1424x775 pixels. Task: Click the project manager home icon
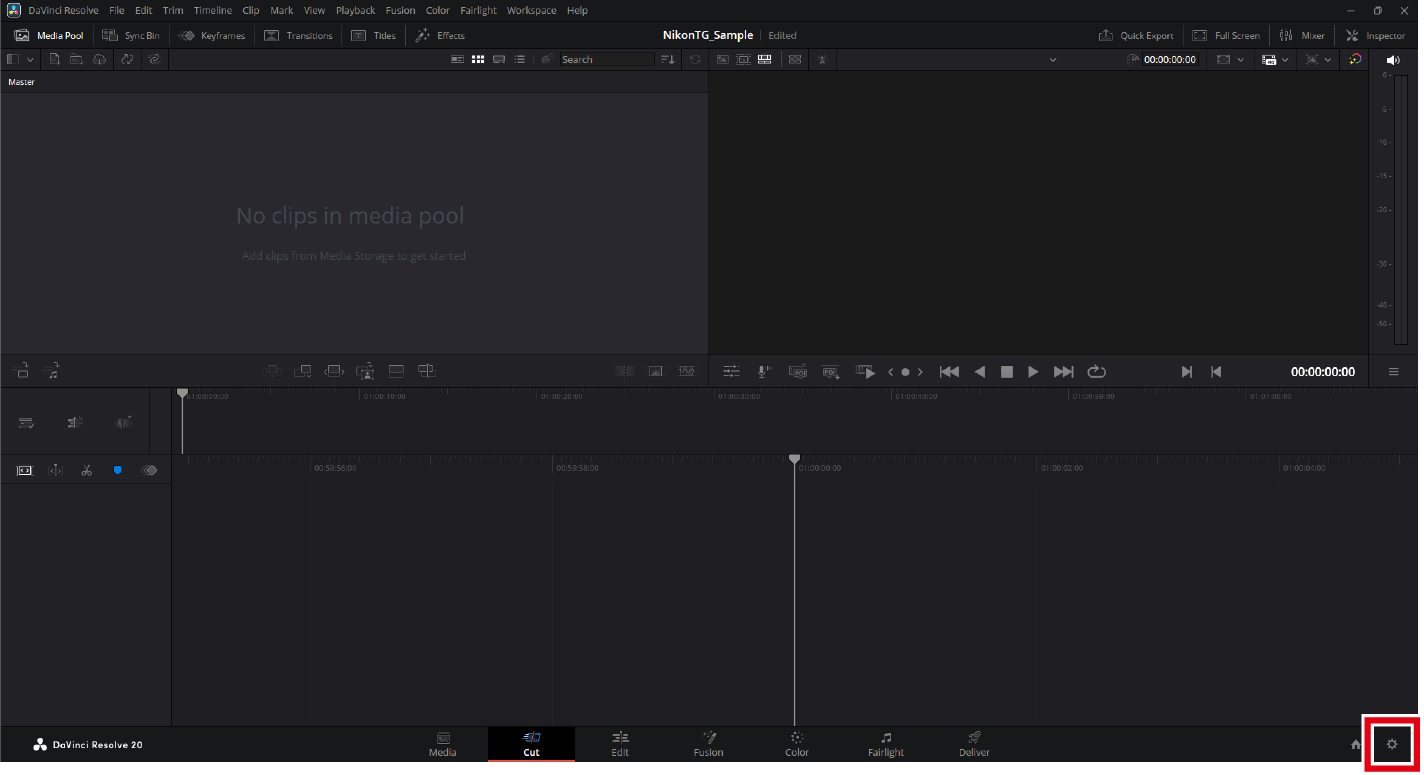click(1356, 744)
